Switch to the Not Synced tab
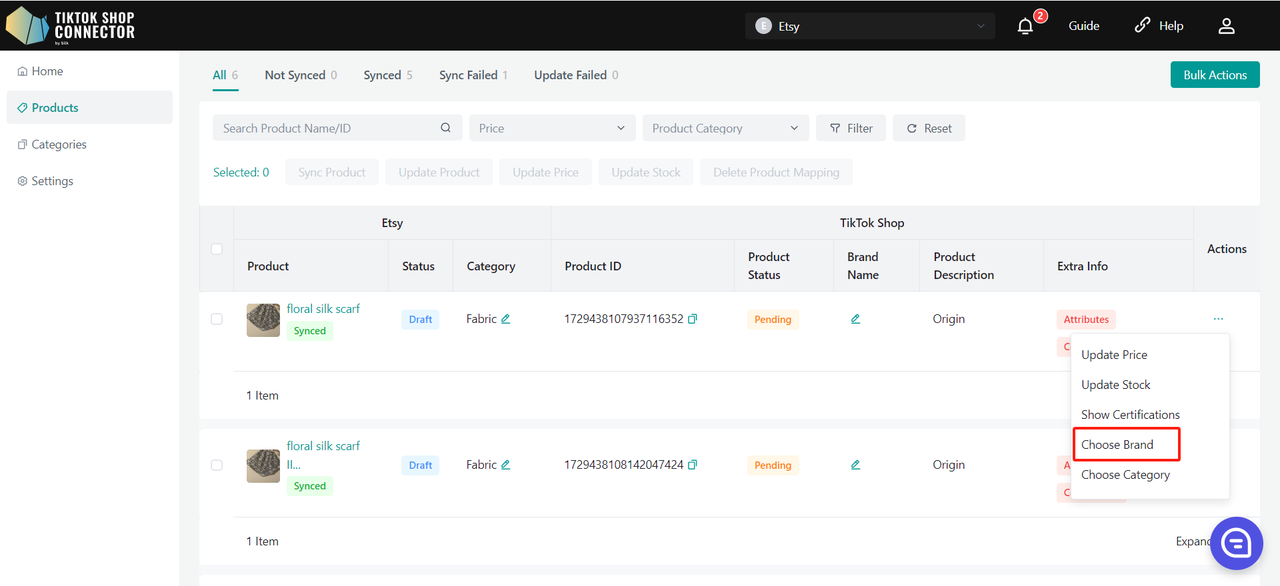The height and width of the screenshot is (586, 1280). (300, 75)
